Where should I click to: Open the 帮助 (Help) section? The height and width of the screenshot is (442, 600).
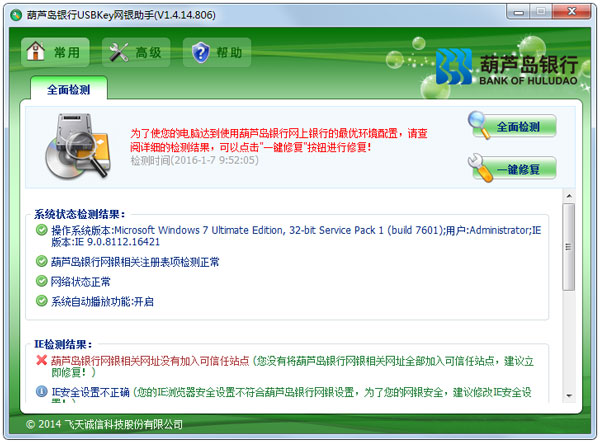click(216, 52)
